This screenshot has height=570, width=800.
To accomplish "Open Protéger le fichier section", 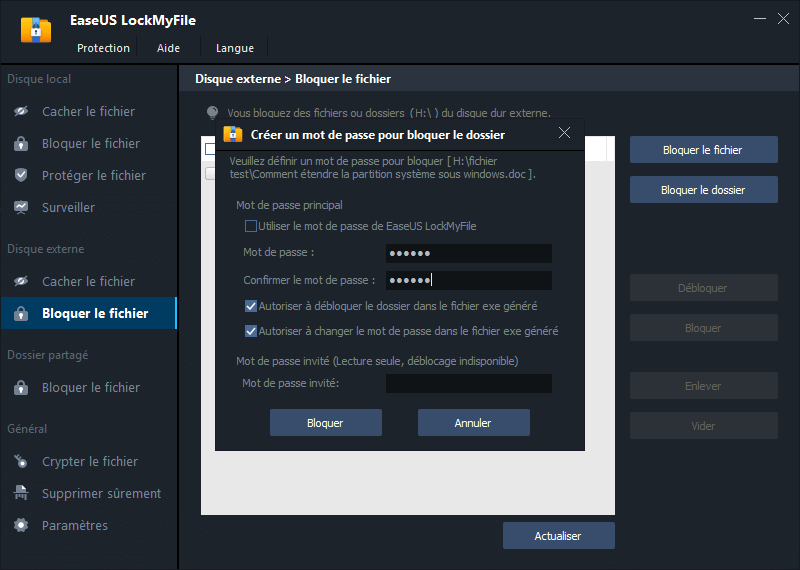I will click(89, 176).
